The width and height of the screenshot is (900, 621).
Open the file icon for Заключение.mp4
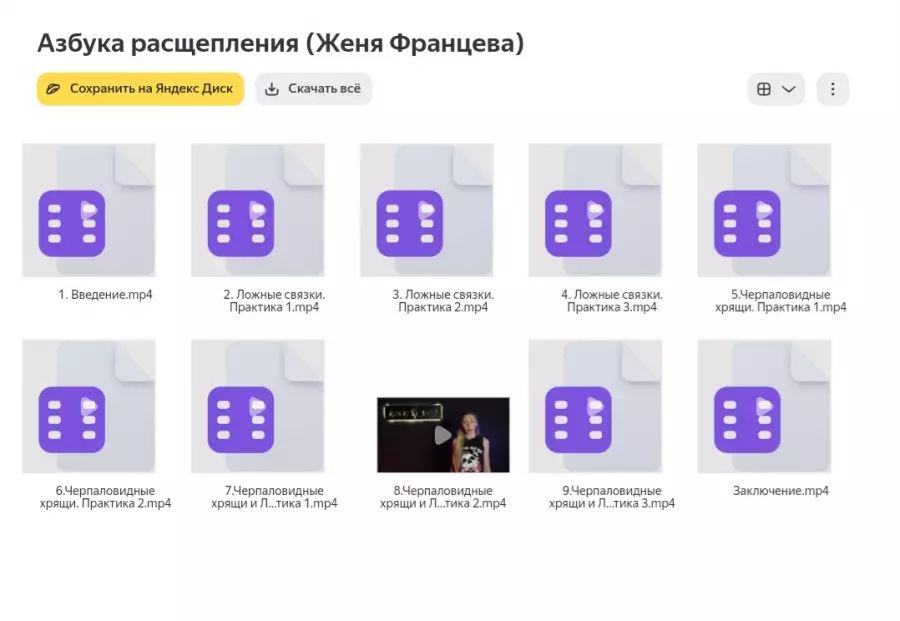click(764, 405)
